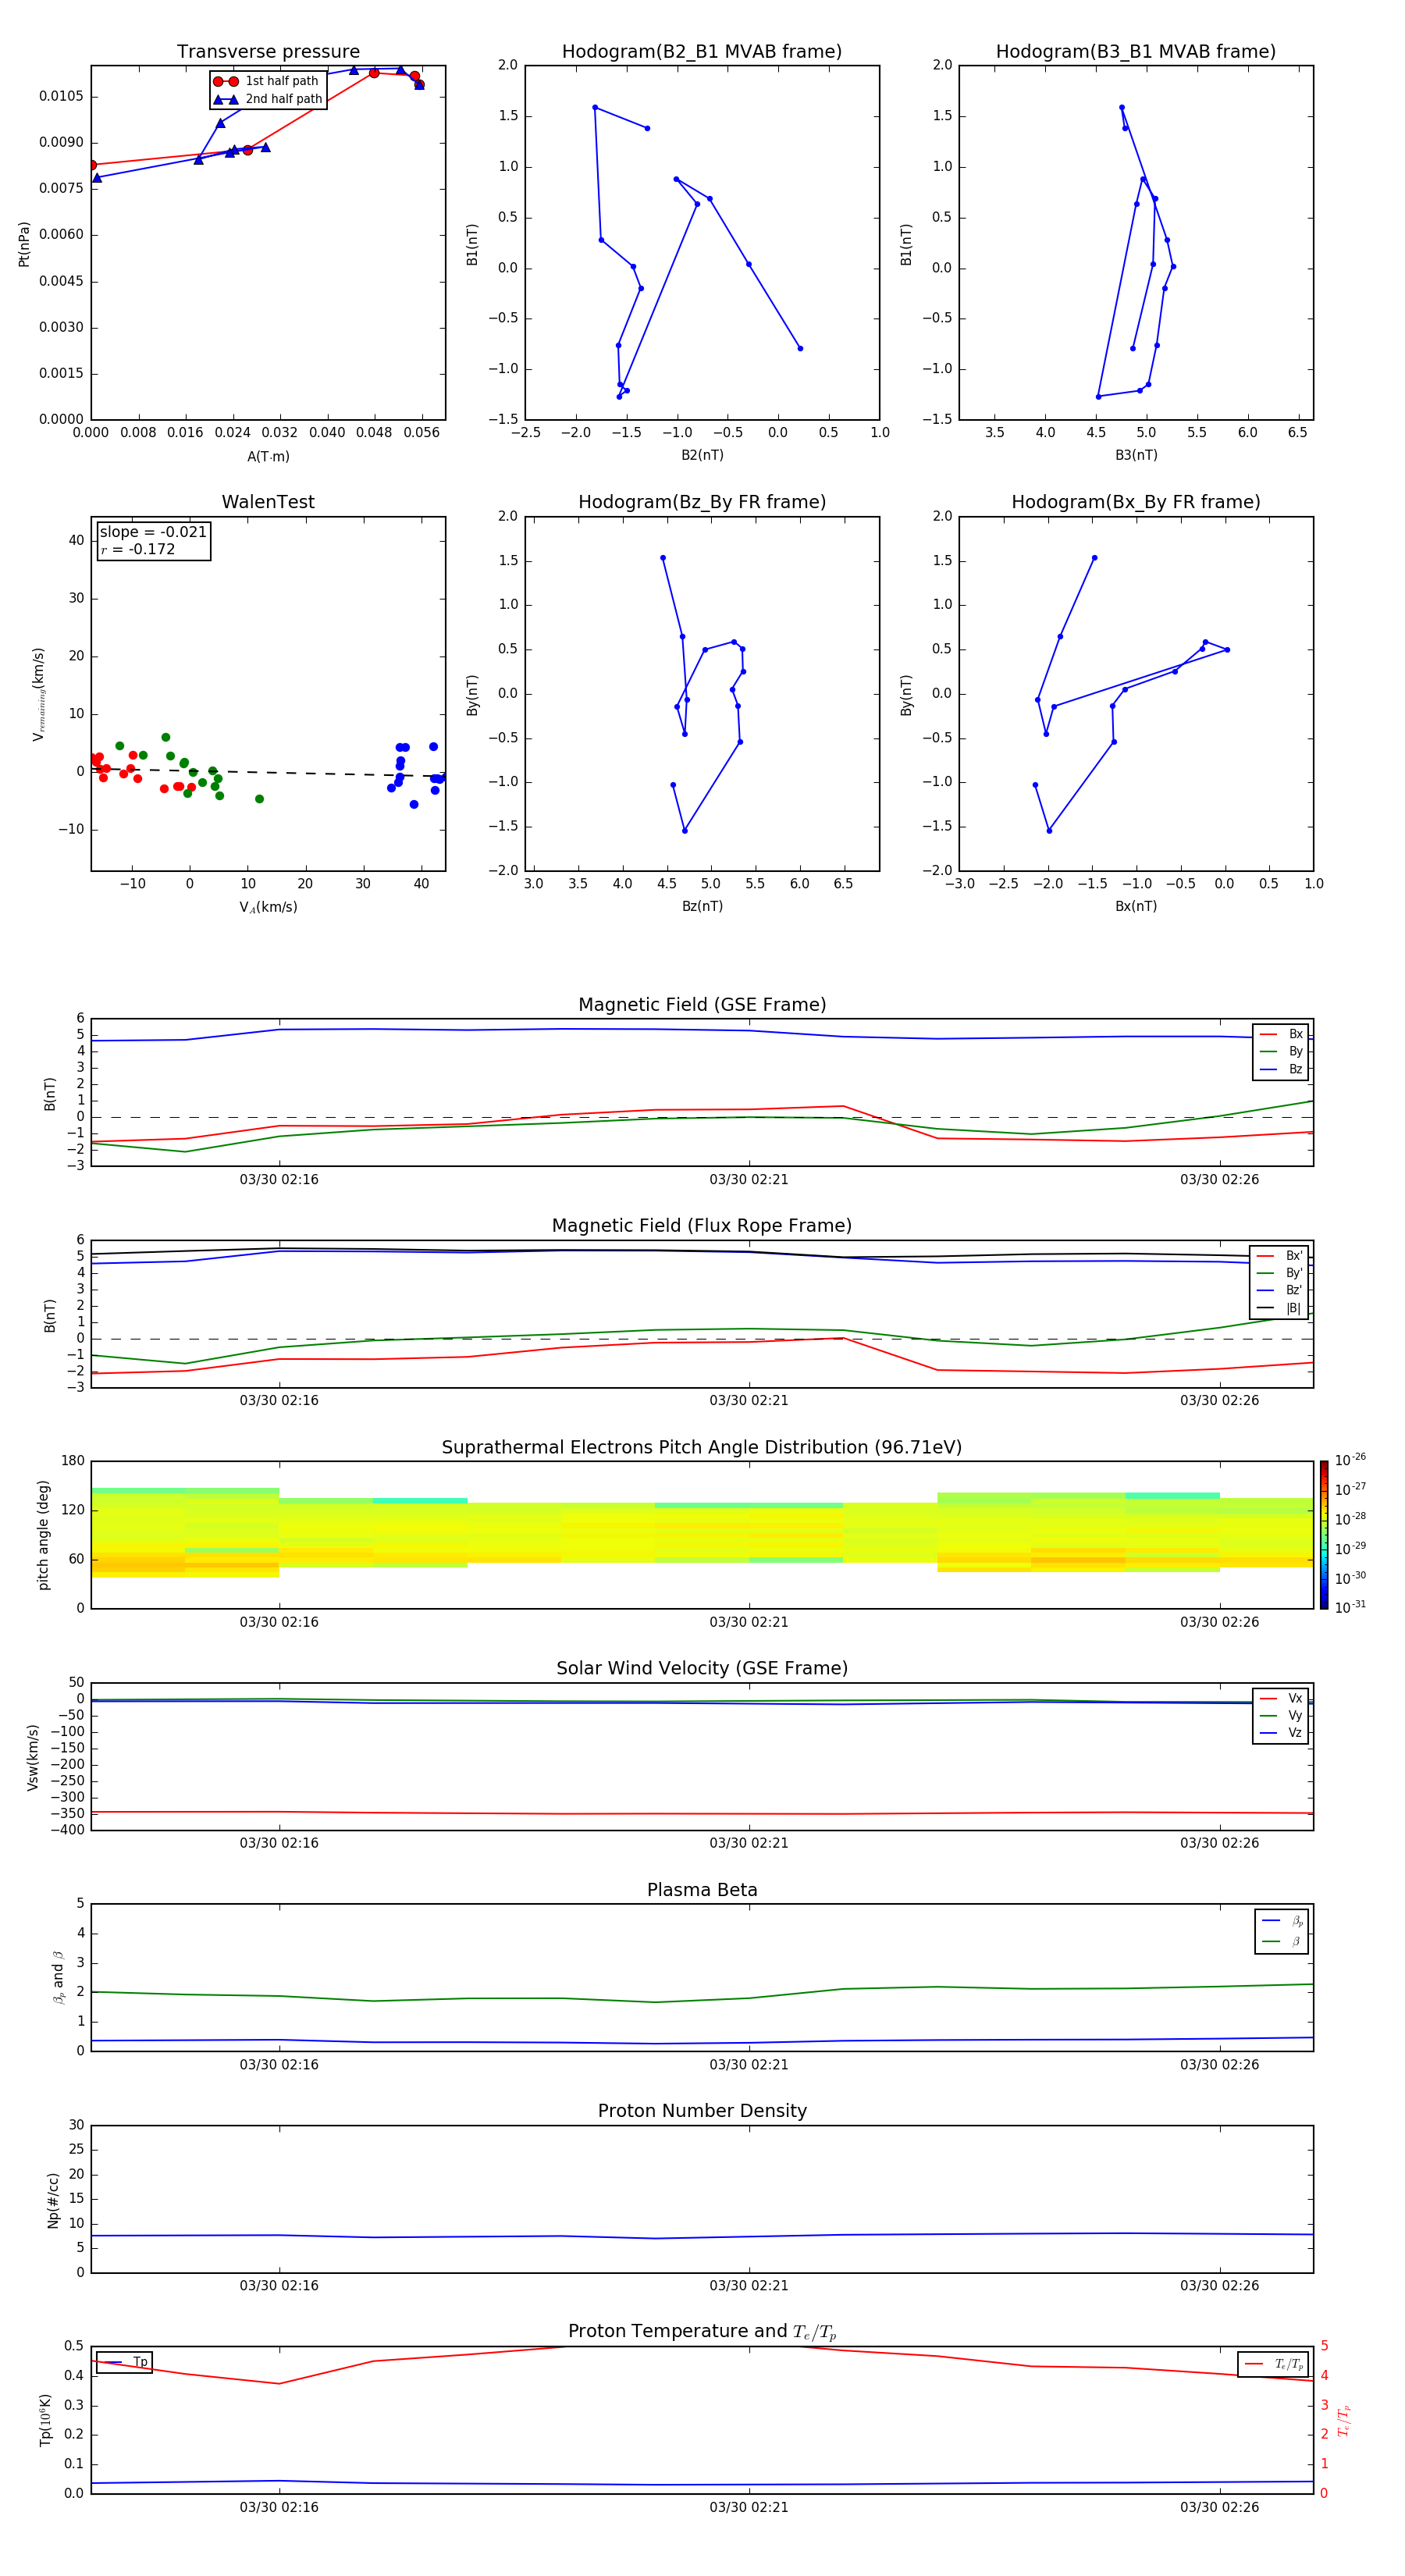Click the red Vx line in Solar Wind panel
This screenshot has width=1405, height=2576.
[702, 1813]
